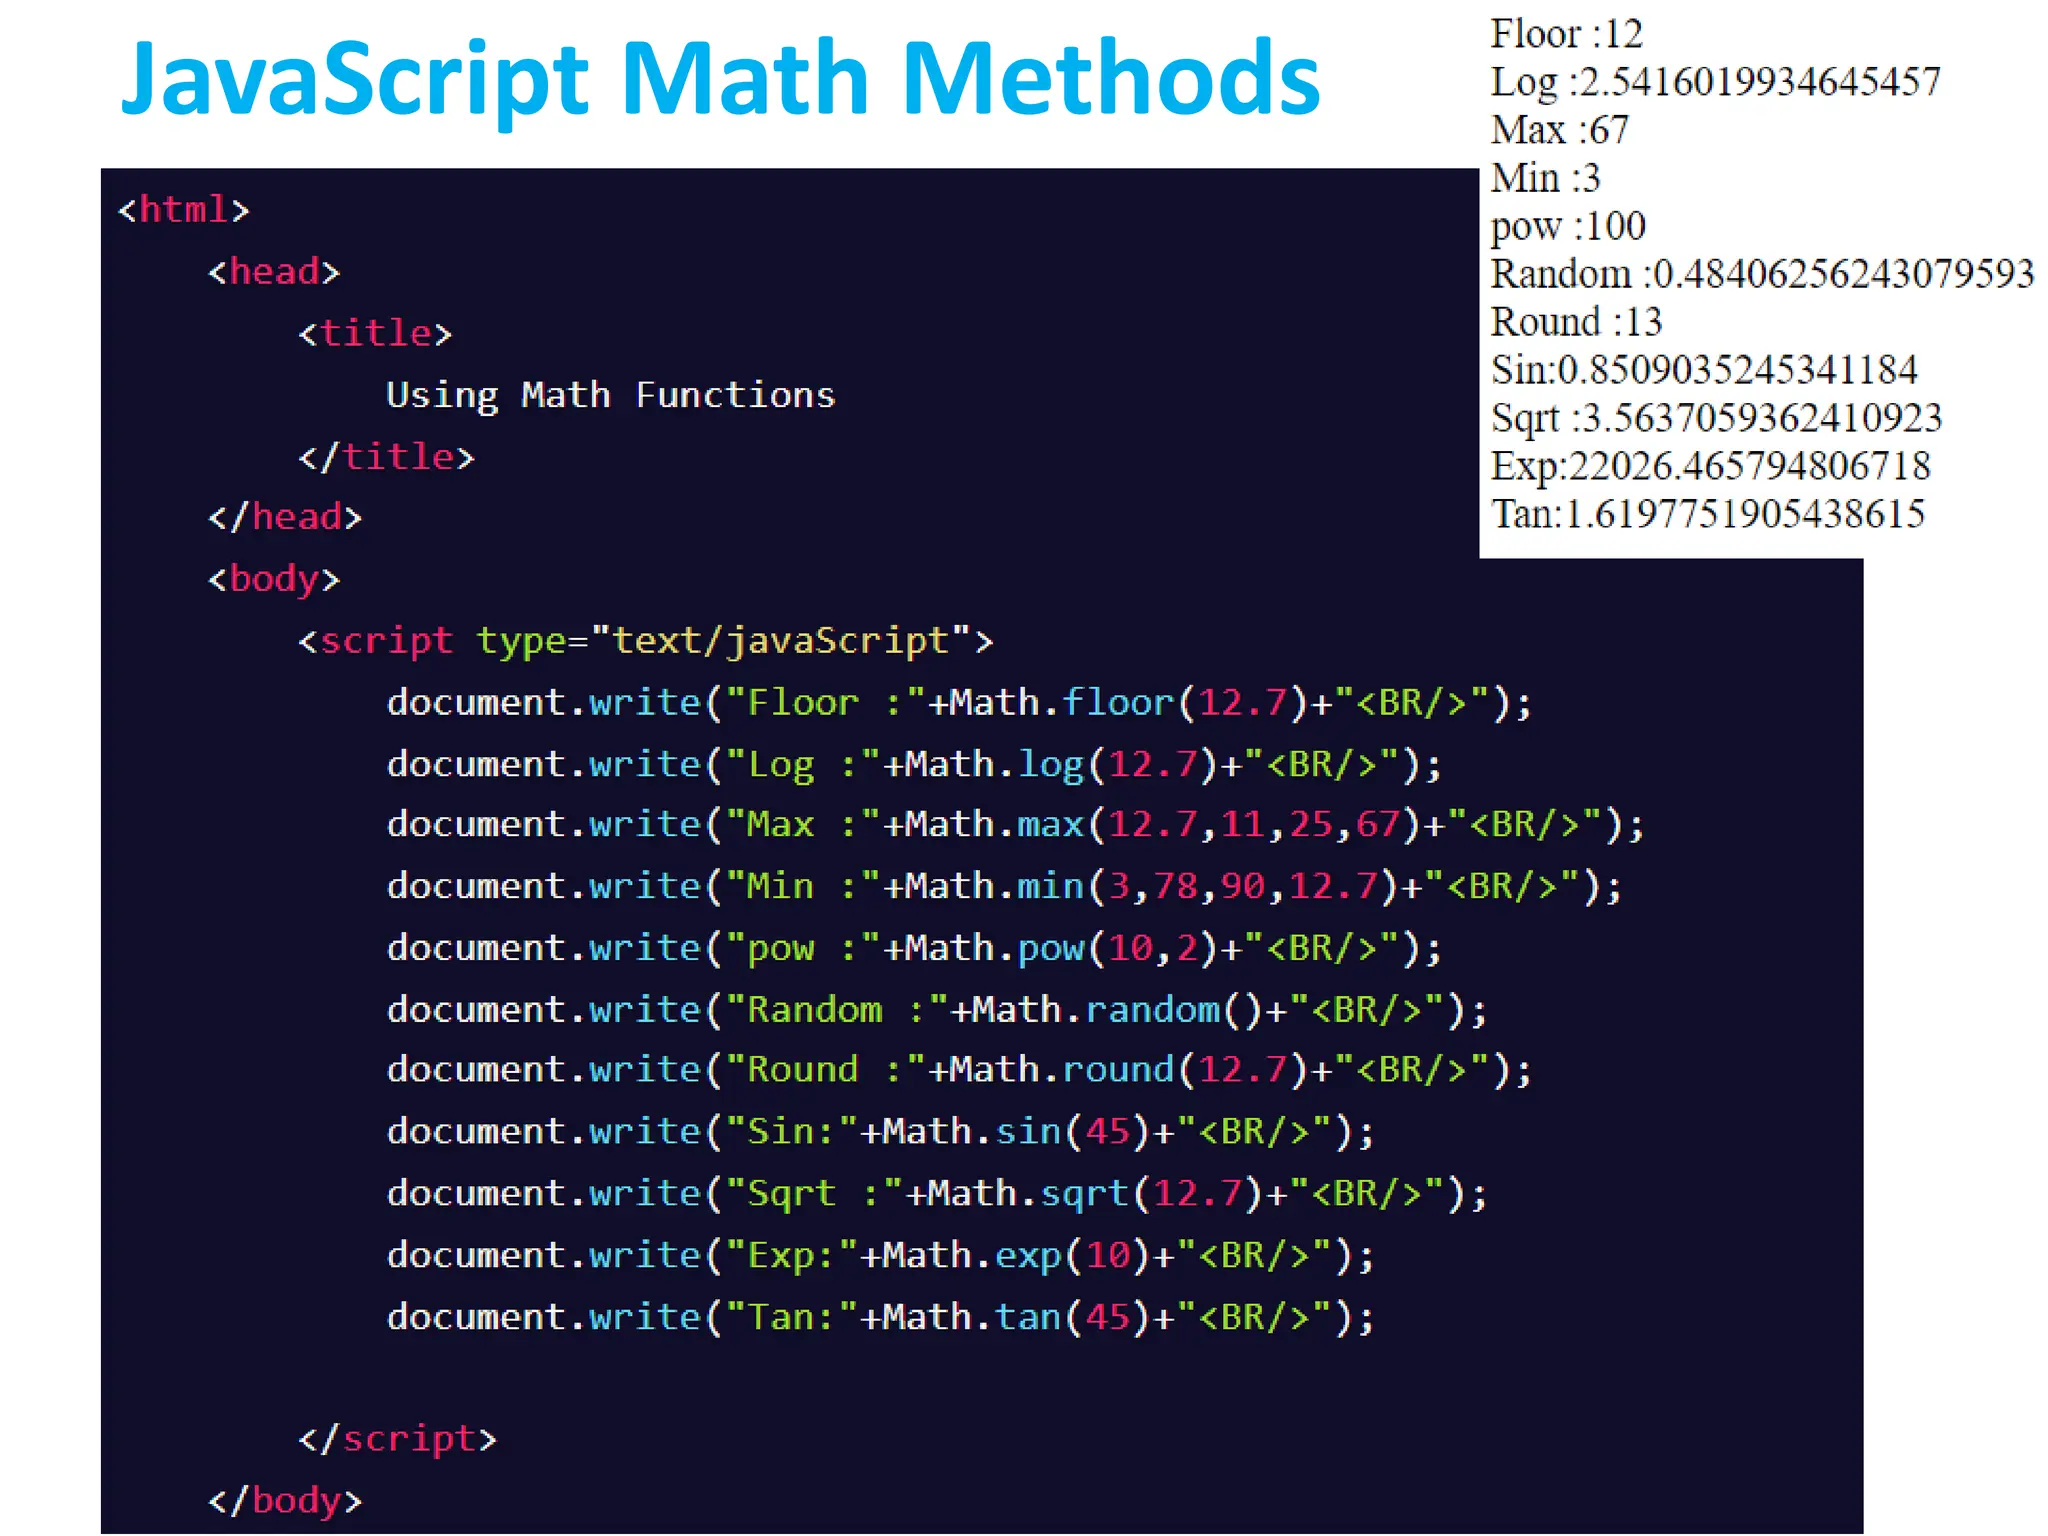
Task: Click the opening <title> tag
Action: click(375, 333)
